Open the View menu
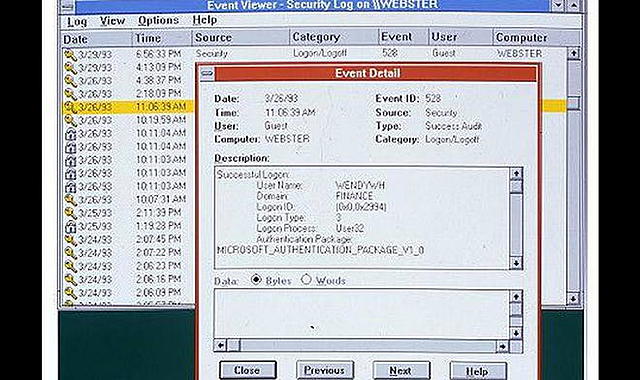This screenshot has width=640, height=380. coord(112,20)
